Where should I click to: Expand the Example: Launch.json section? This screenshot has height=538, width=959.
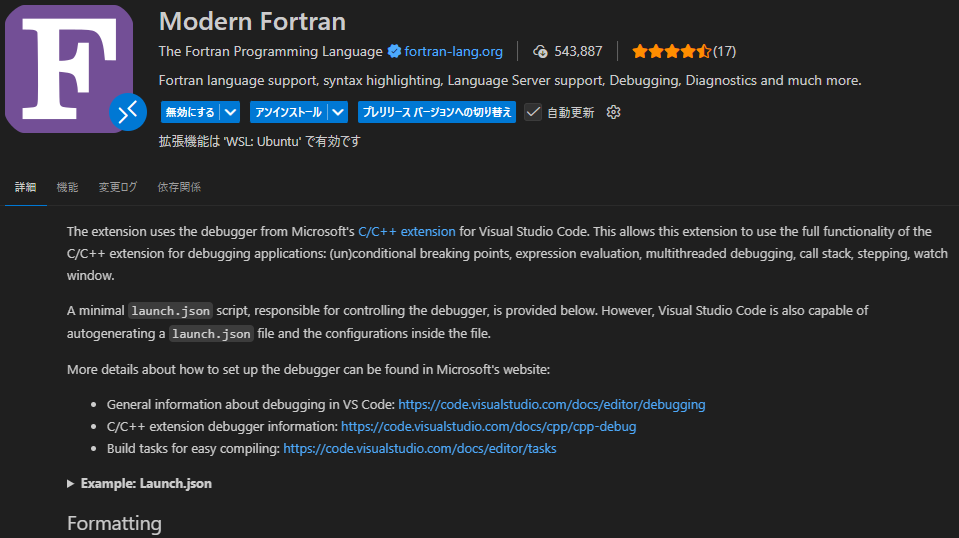(x=139, y=484)
